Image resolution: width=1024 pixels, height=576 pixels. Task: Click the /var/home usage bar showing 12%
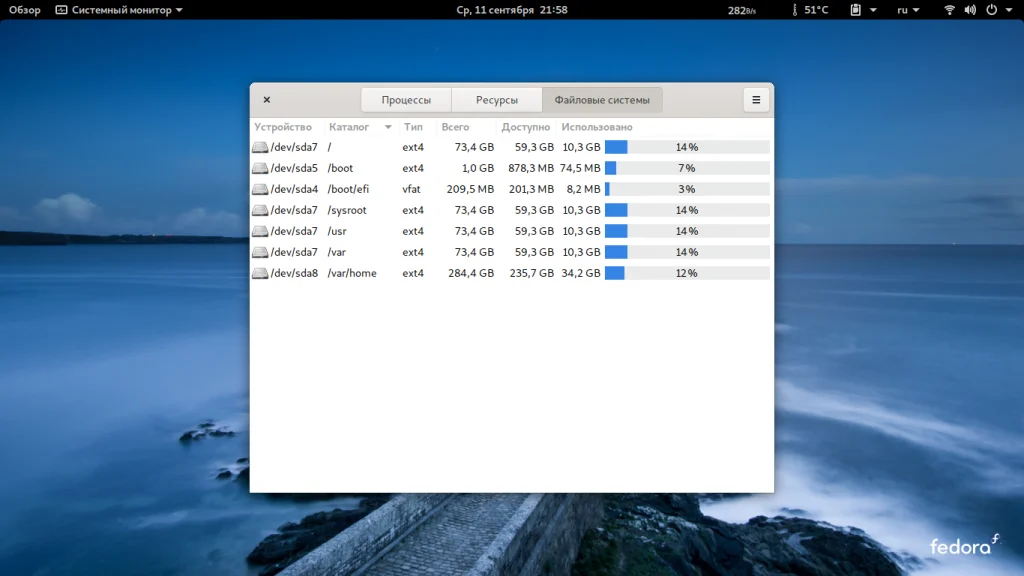(x=686, y=273)
